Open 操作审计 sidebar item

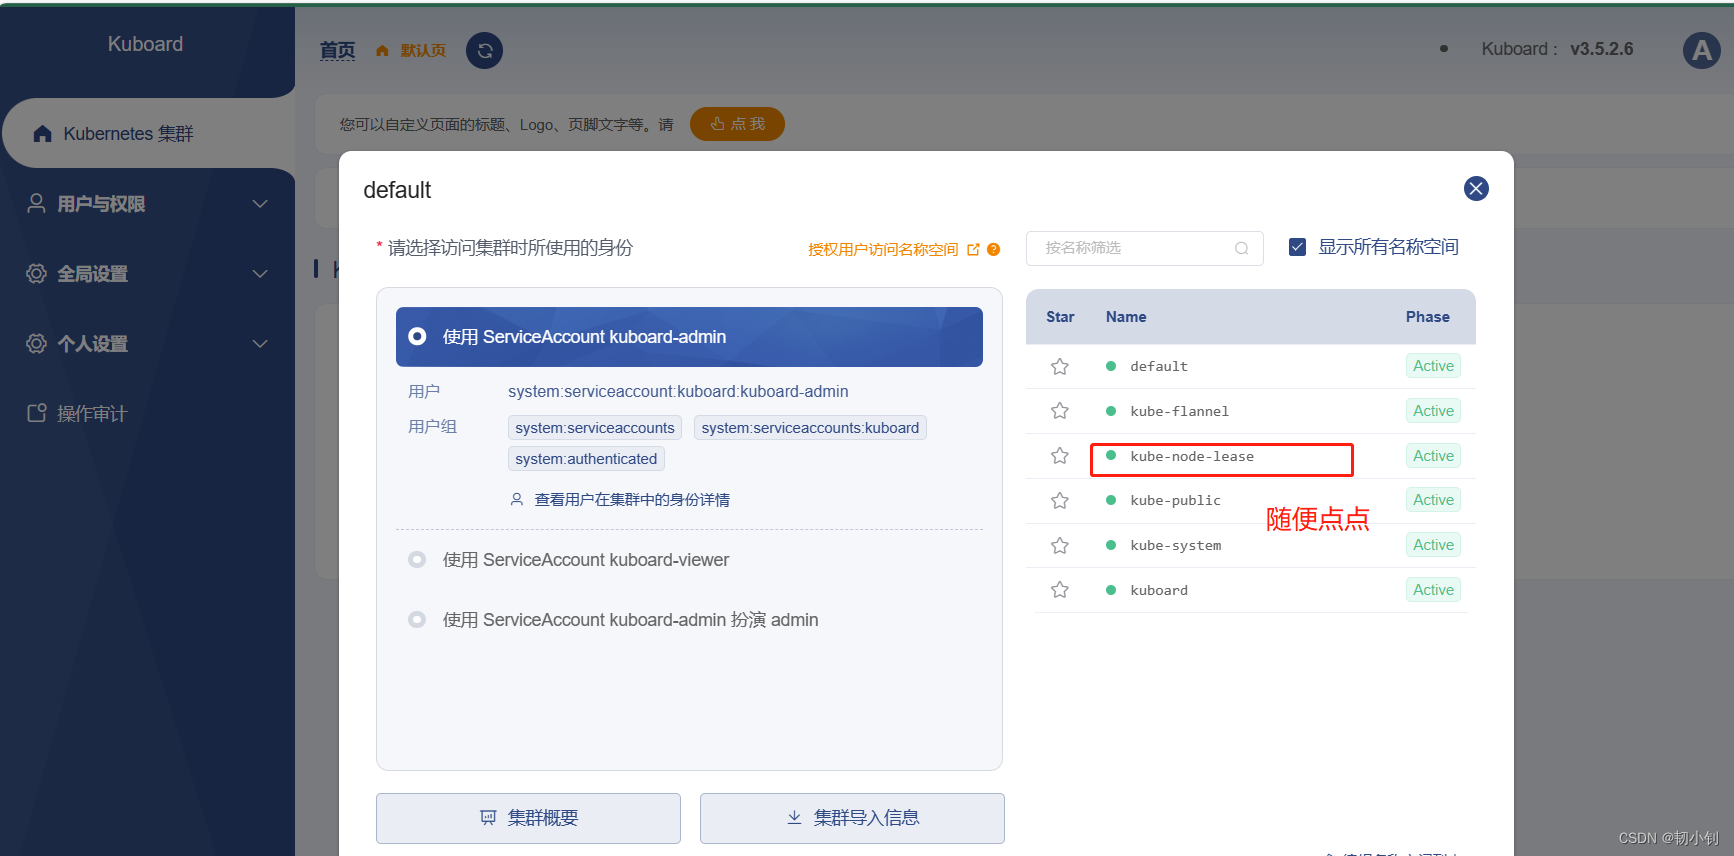[x=147, y=413]
